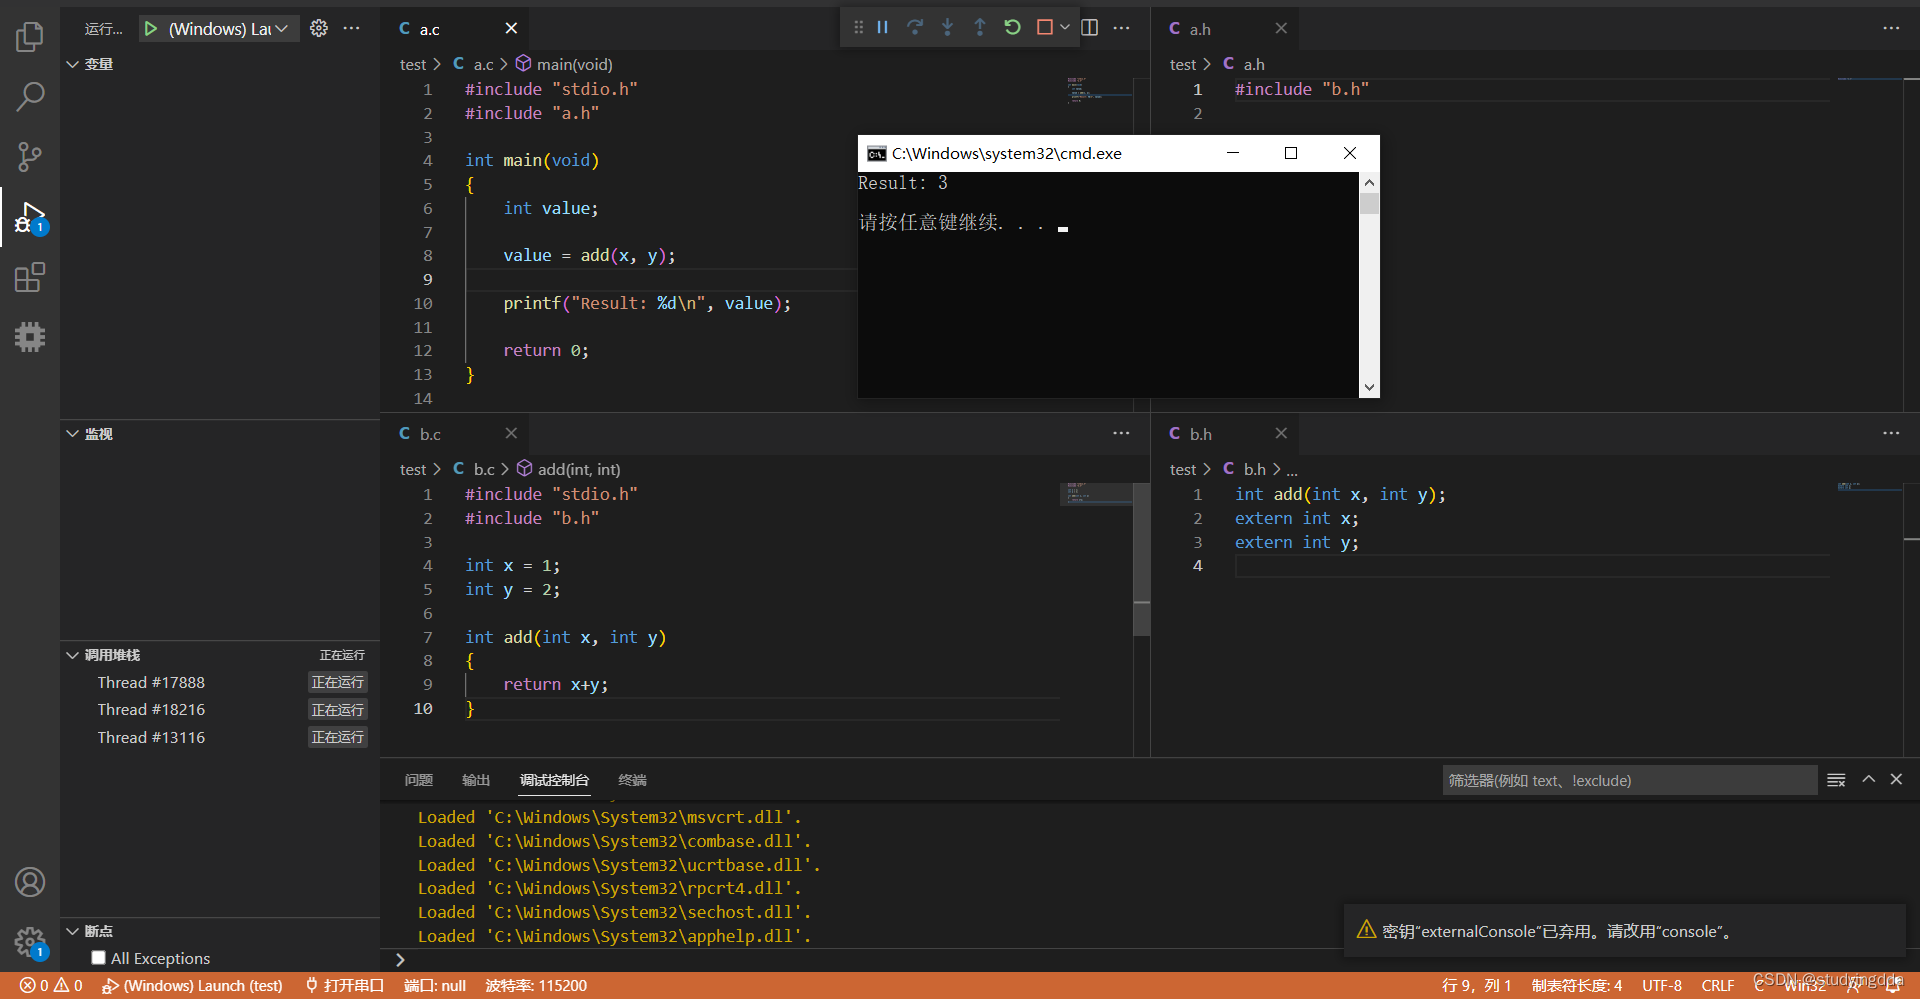Stop debugging with the red square
Image resolution: width=1920 pixels, height=999 pixels.
coord(1044,28)
